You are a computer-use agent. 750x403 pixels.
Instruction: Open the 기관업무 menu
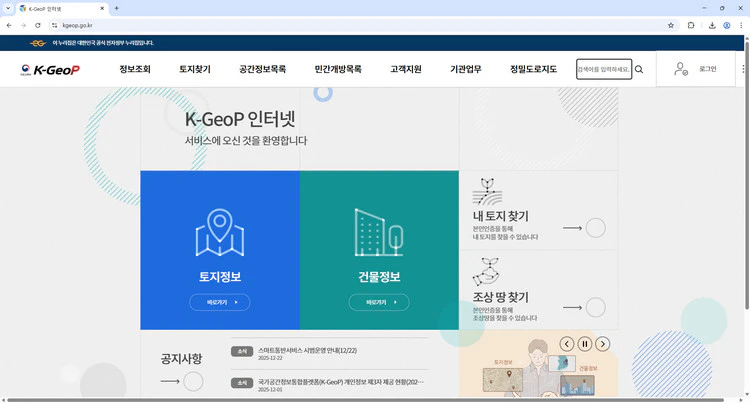coord(465,69)
